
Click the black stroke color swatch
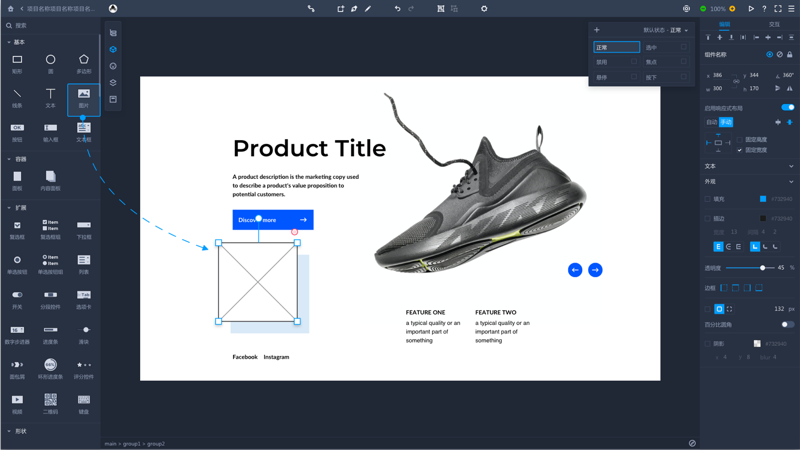pyautogui.click(x=763, y=218)
